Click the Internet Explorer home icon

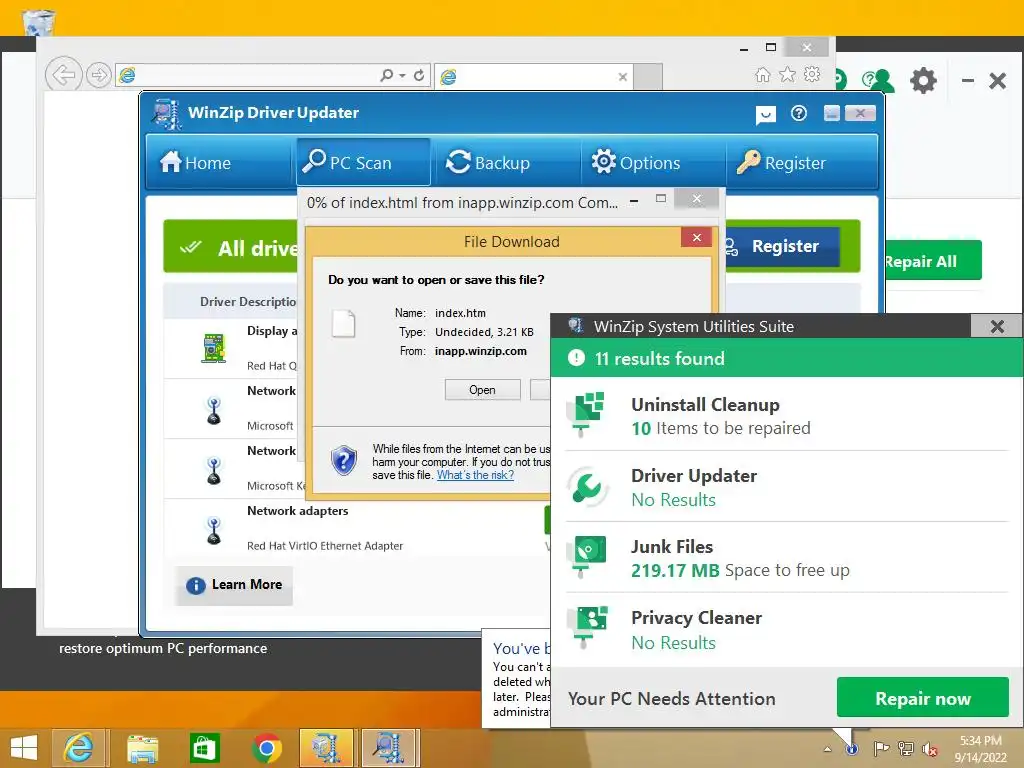(x=762, y=74)
